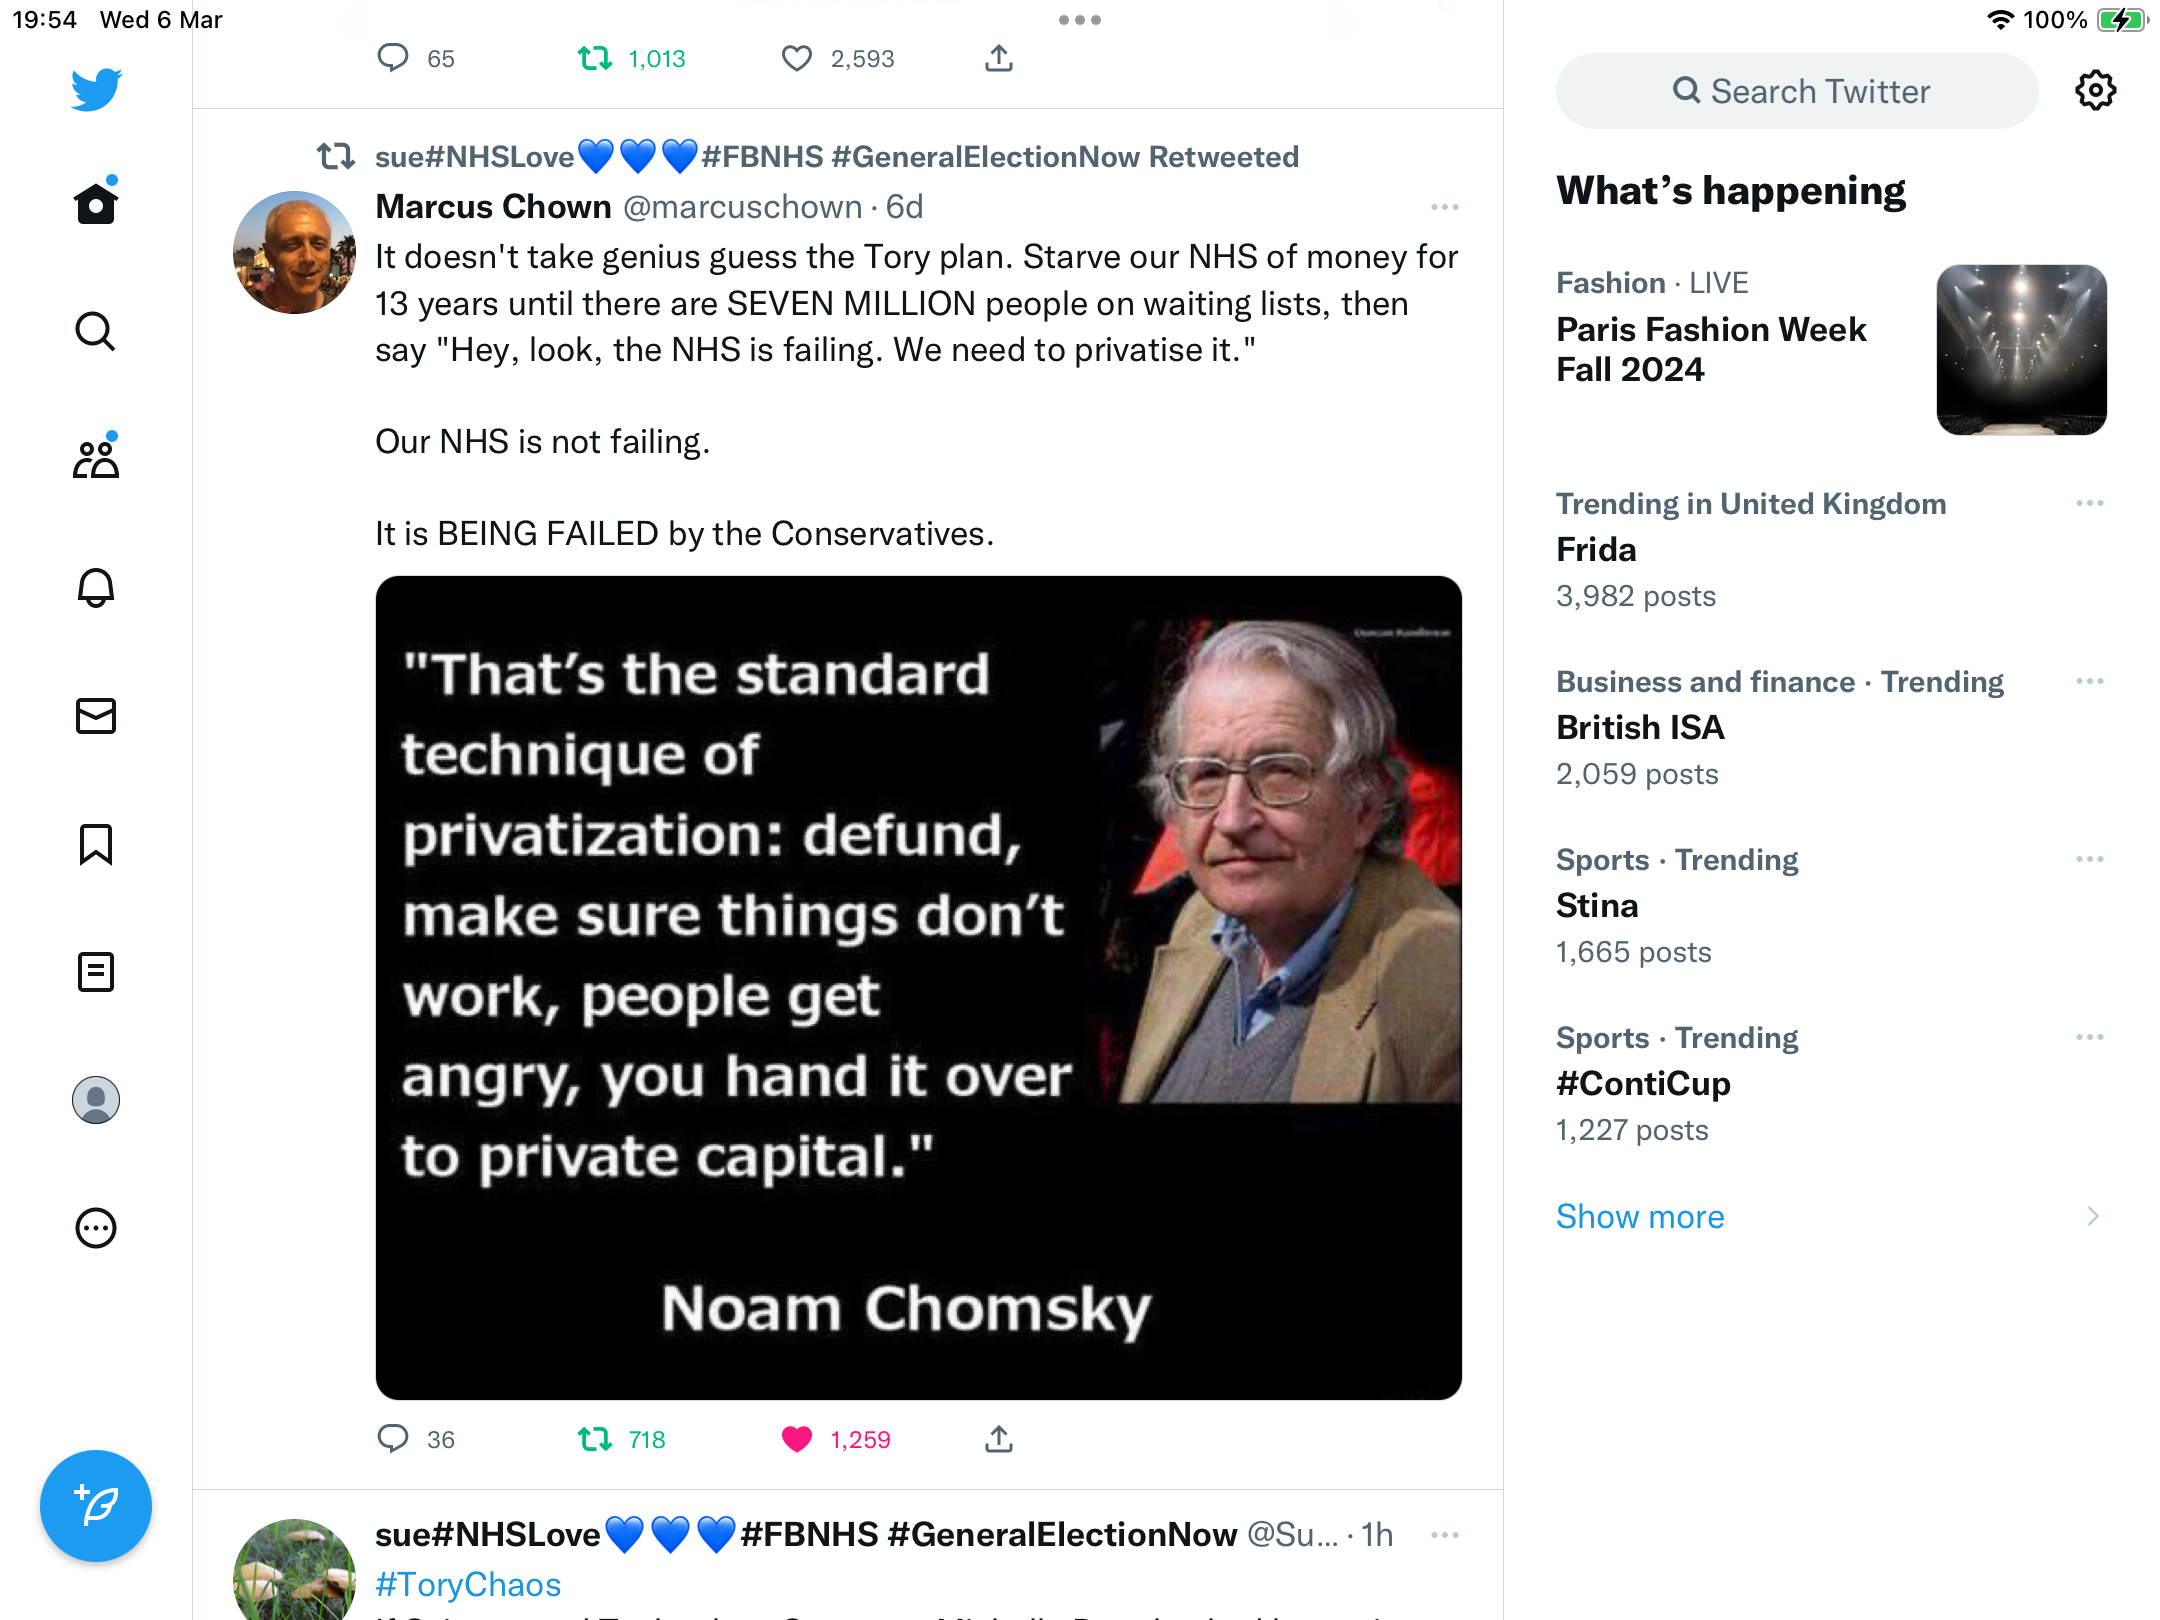Open the Explore search icon in sidebar
This screenshot has height=1620, width=2160.
(96, 331)
